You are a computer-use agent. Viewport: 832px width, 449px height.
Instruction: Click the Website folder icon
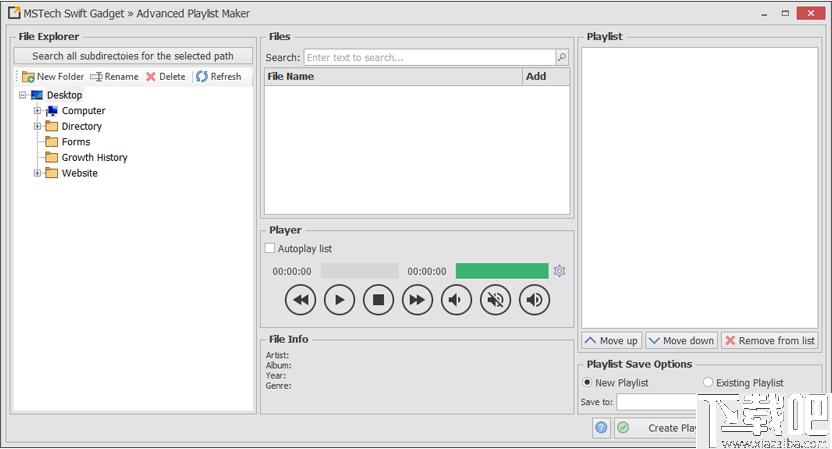coord(51,173)
